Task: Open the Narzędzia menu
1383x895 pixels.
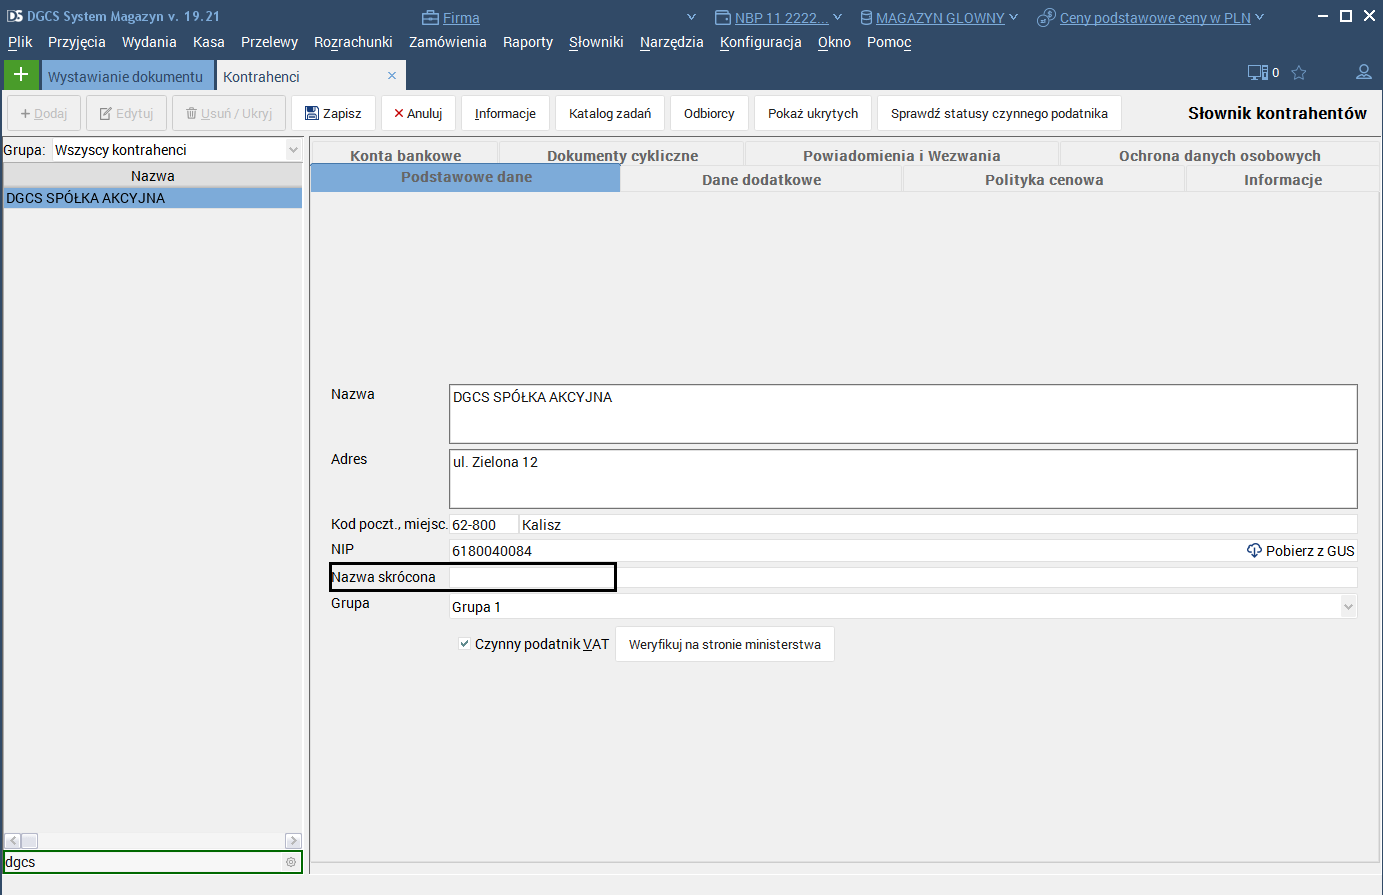Action: pyautogui.click(x=672, y=42)
